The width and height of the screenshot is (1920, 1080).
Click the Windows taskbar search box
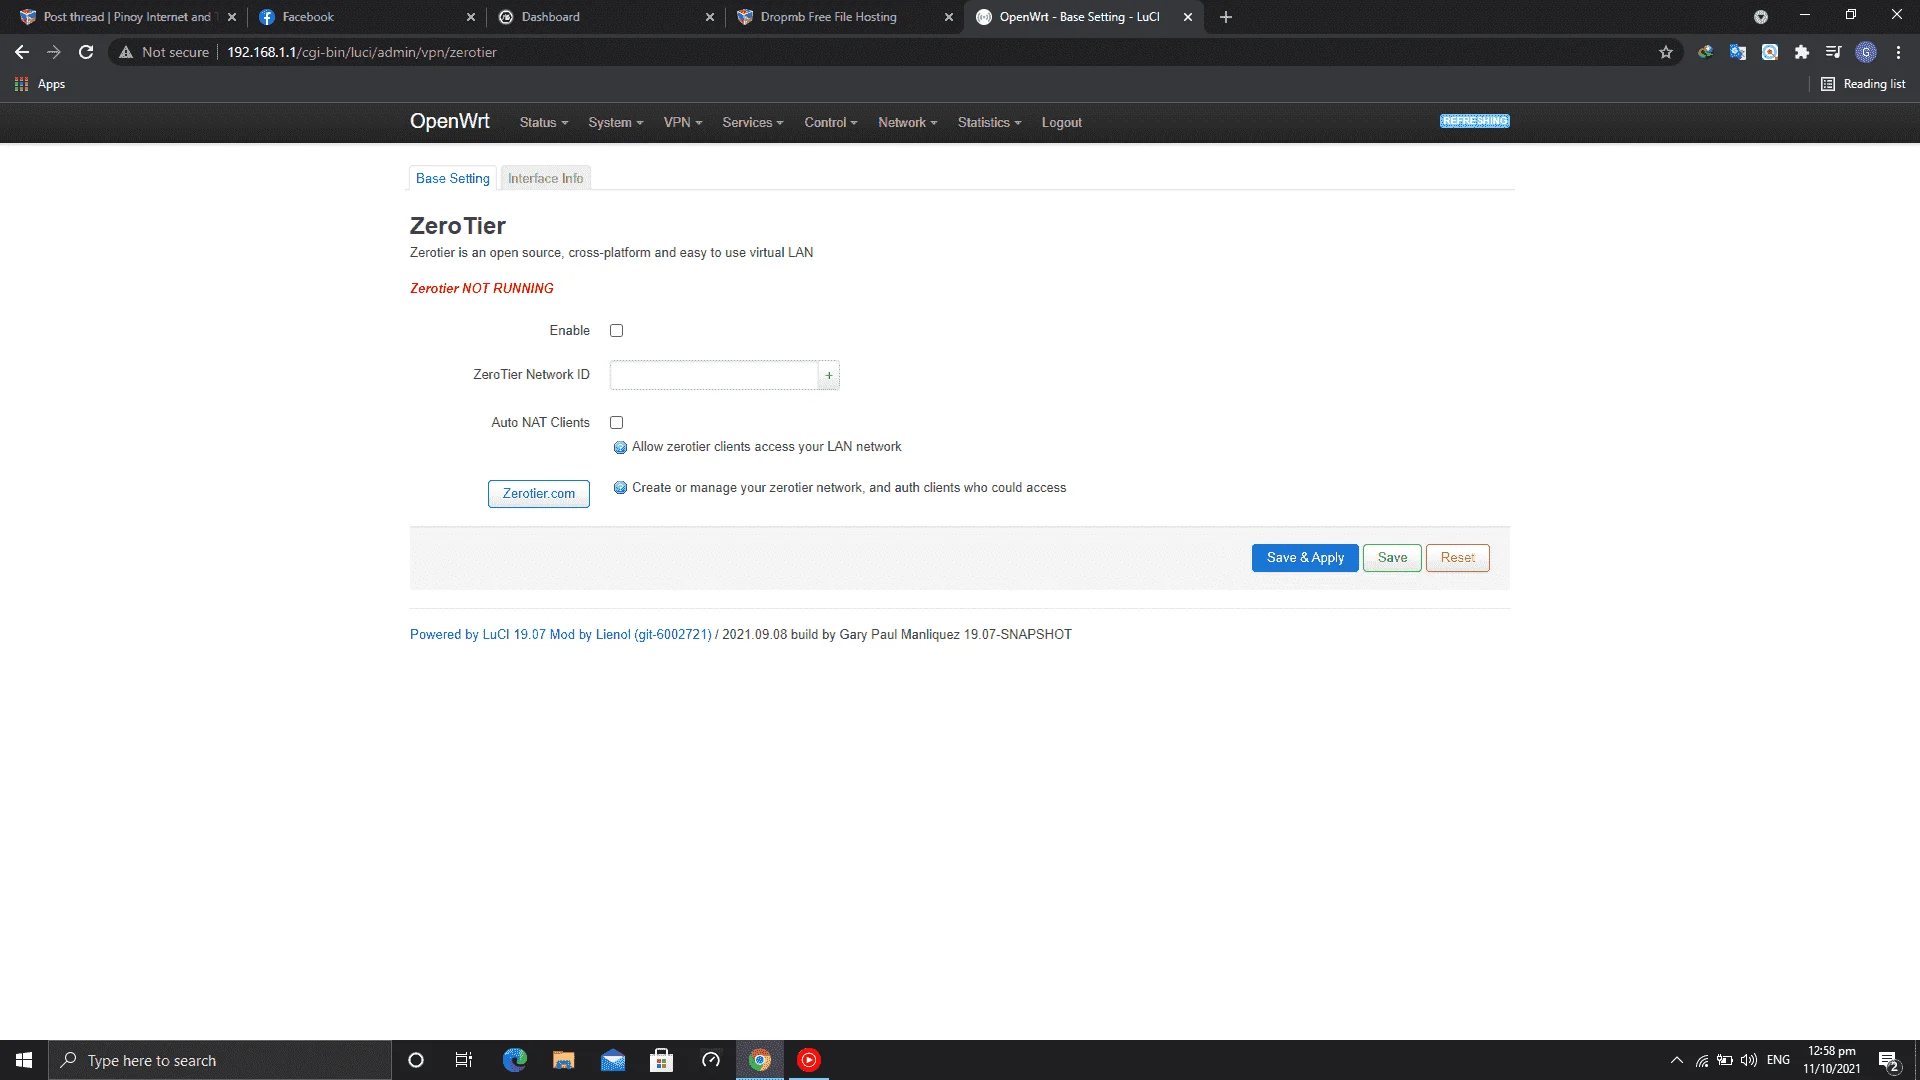click(x=220, y=1060)
